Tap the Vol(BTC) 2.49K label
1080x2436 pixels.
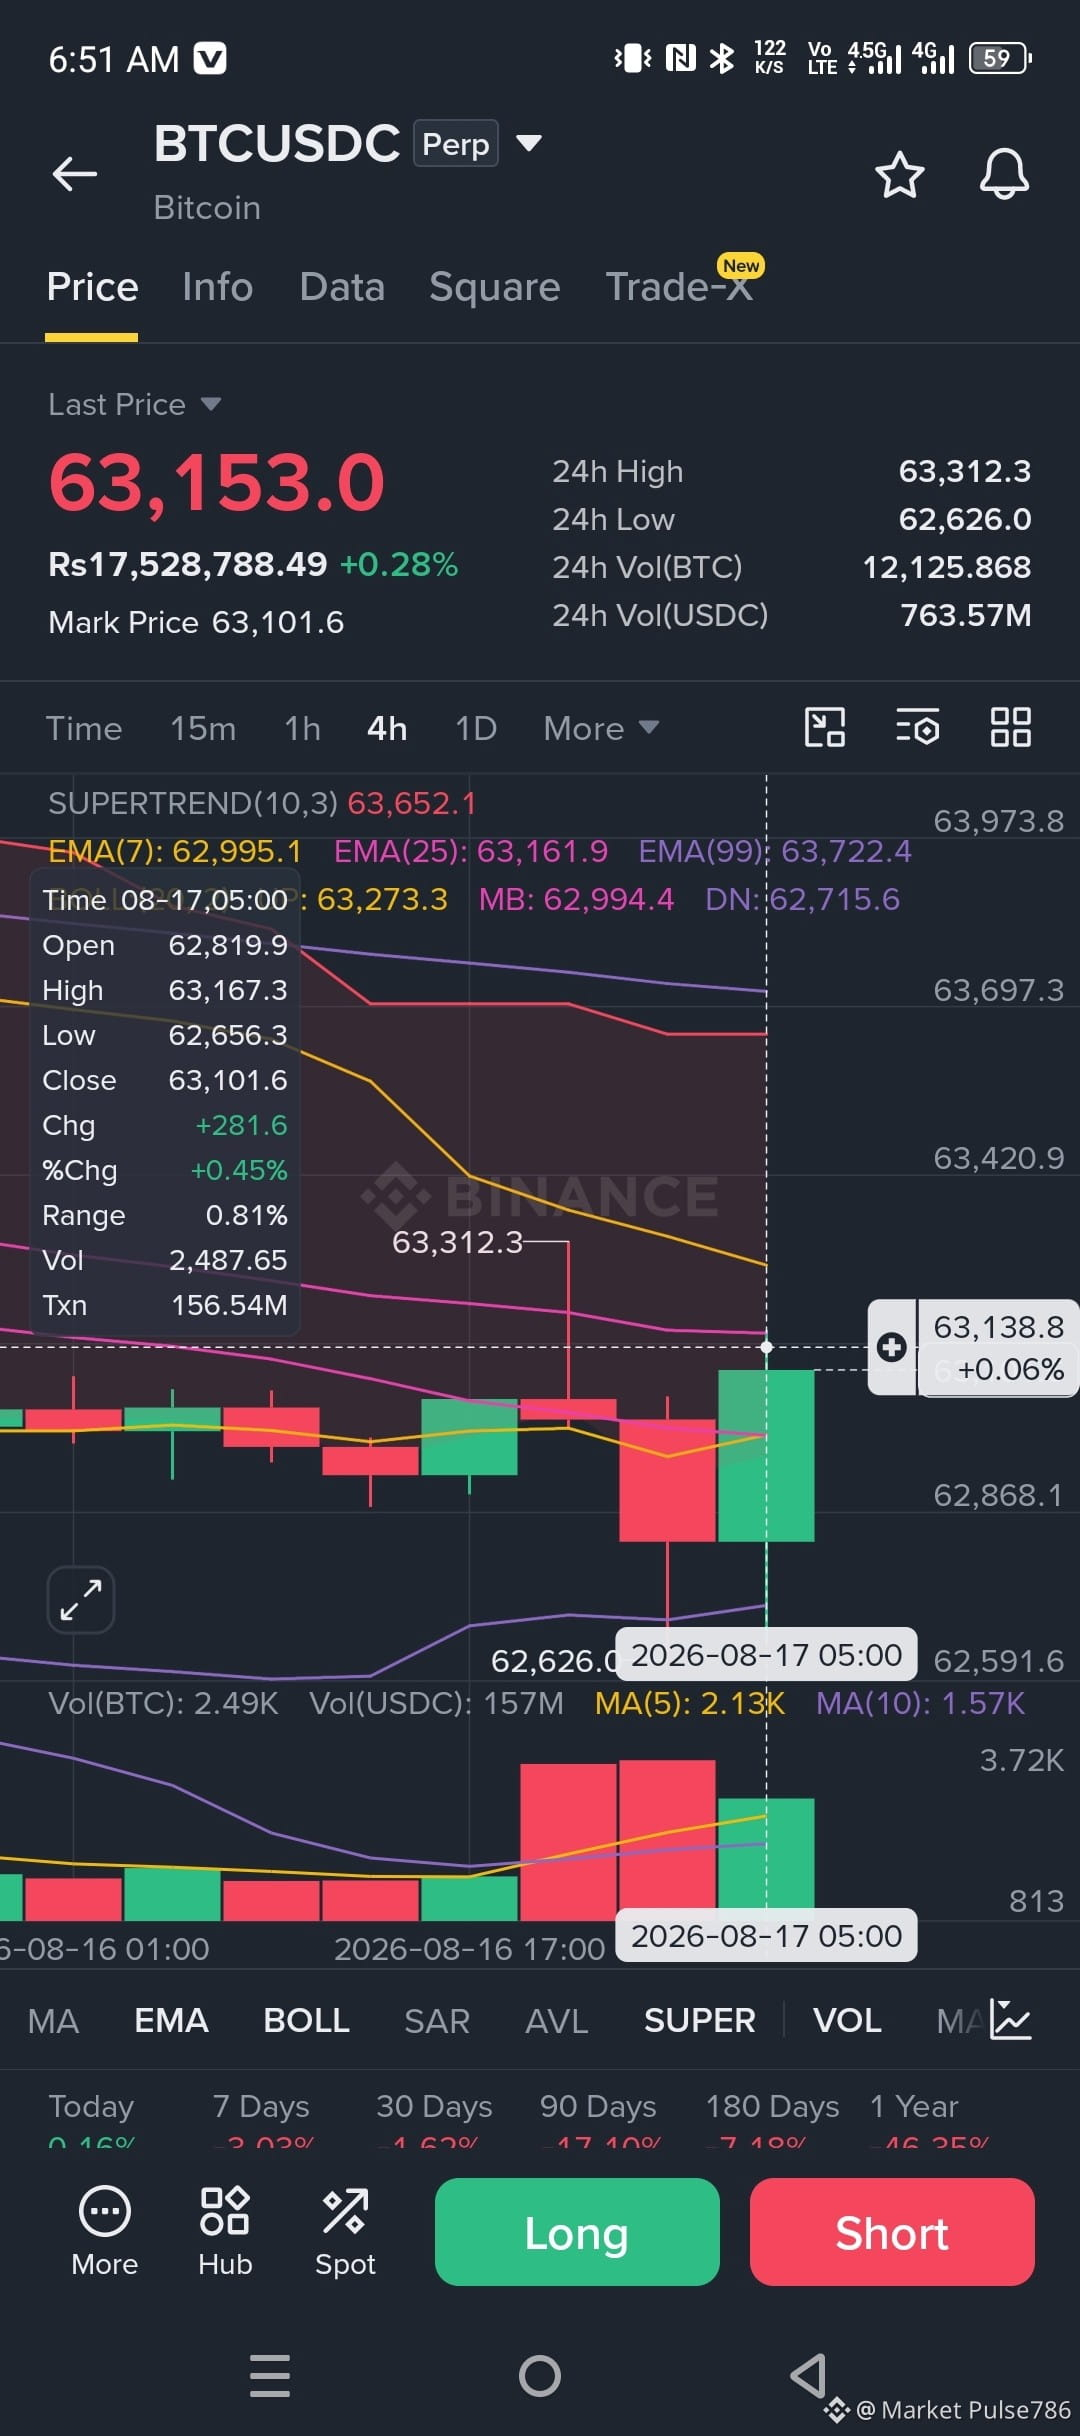point(163,1703)
